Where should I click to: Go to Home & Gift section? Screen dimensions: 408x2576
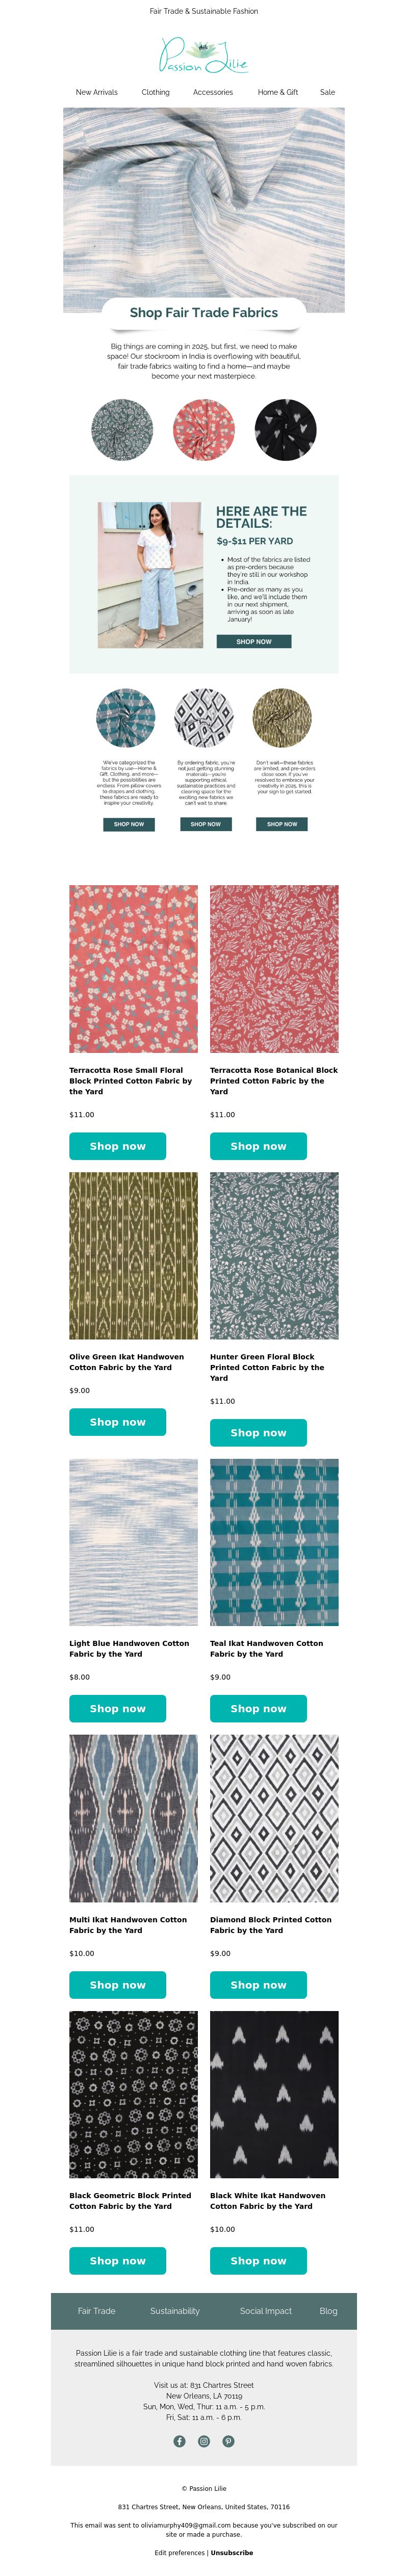278,92
